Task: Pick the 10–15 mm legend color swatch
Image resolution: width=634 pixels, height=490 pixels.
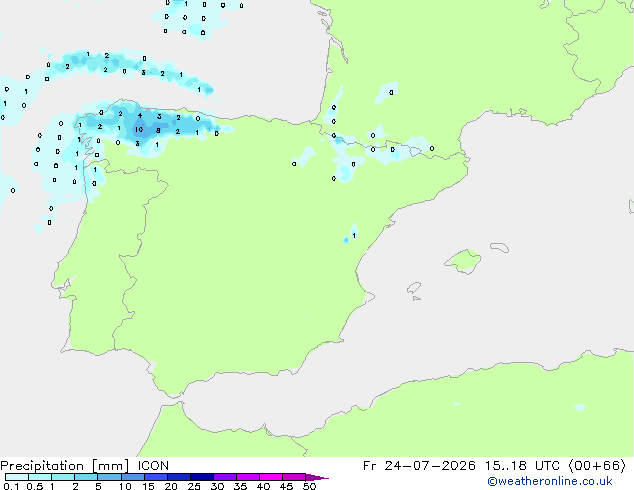Action: 132,477
